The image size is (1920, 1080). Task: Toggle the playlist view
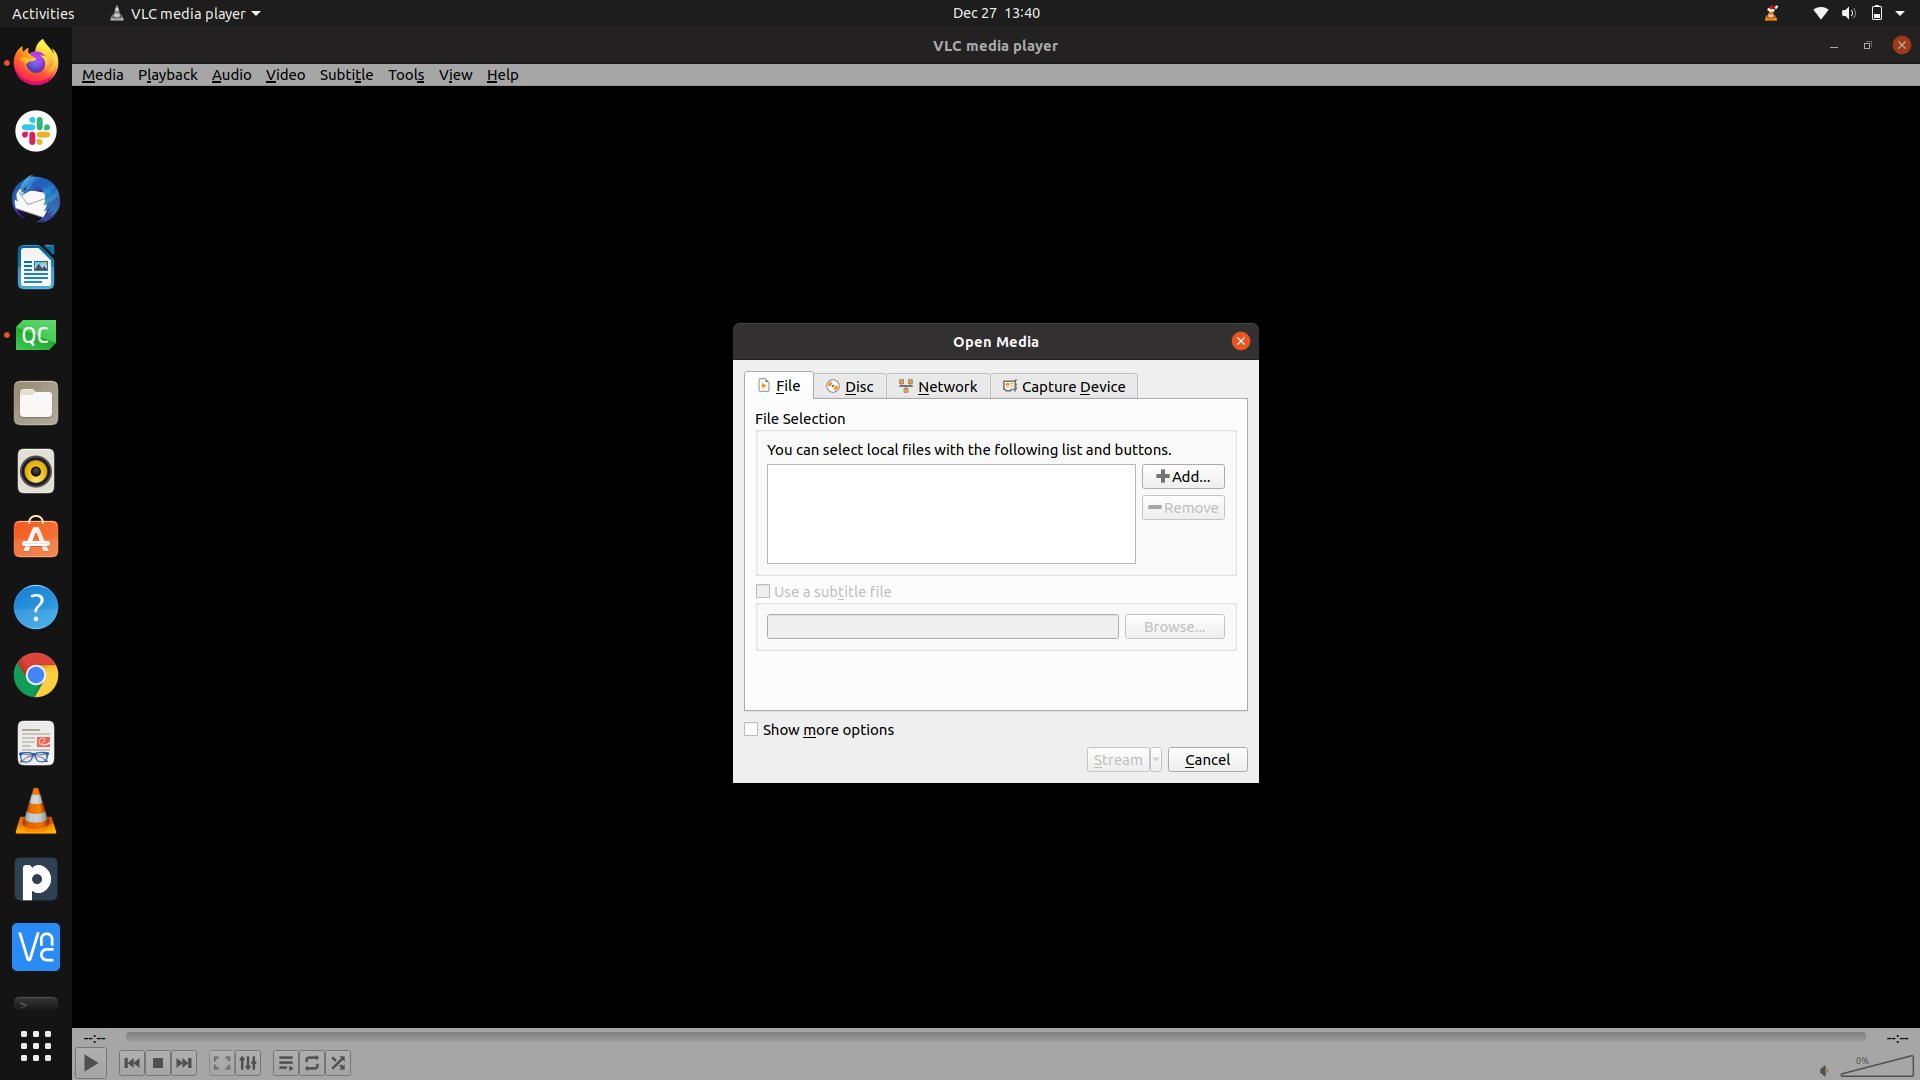286,1063
